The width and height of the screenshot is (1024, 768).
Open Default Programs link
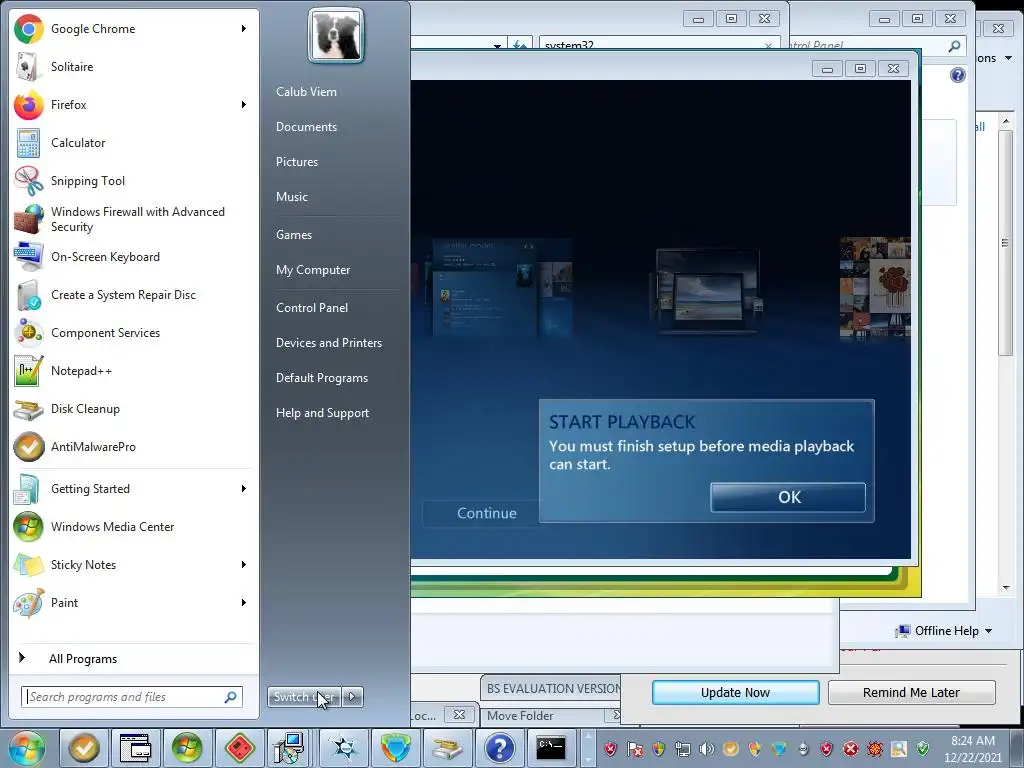321,378
